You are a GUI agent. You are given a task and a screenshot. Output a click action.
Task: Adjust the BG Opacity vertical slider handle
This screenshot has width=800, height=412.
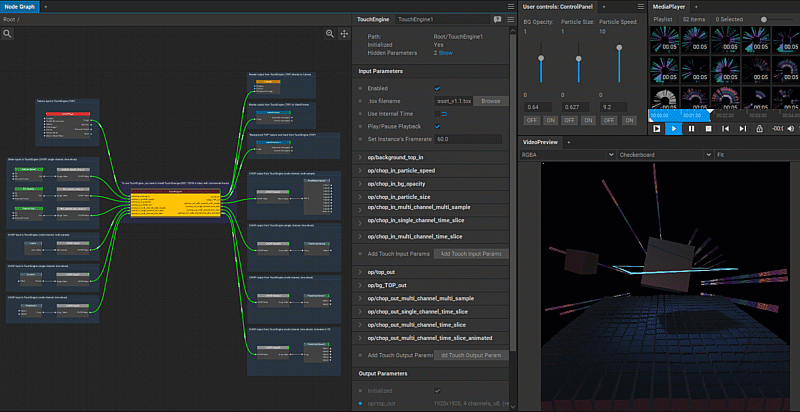pos(541,58)
